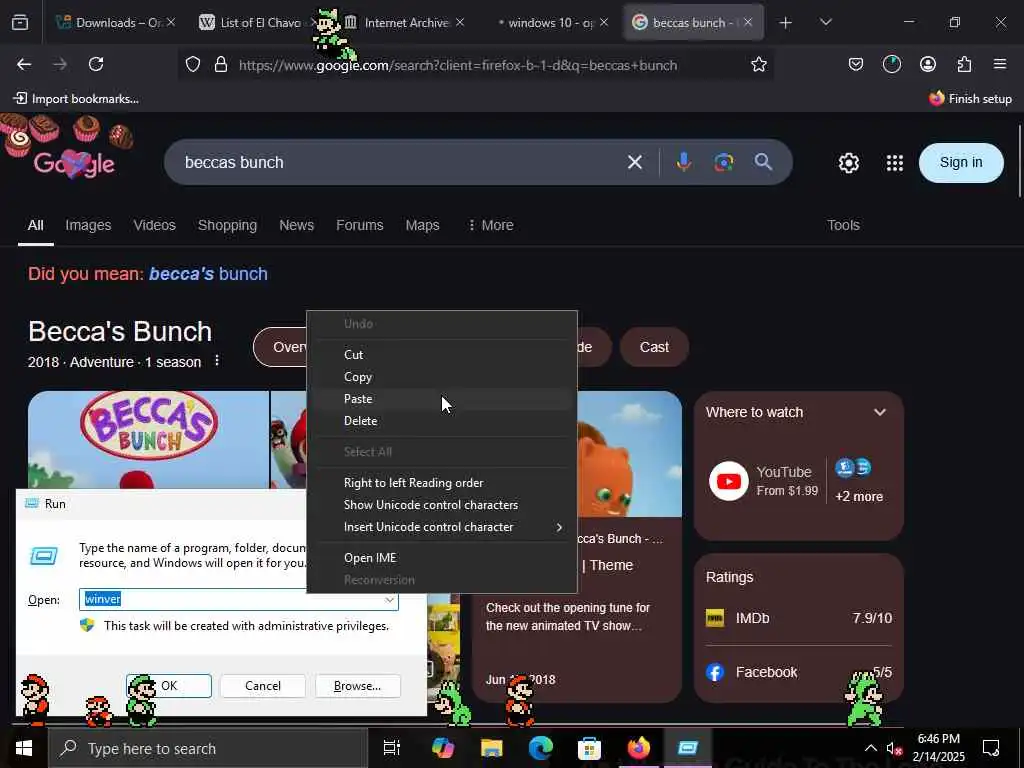Open the Firefox hamburger menu
The image size is (1024, 768).
click(x=999, y=64)
